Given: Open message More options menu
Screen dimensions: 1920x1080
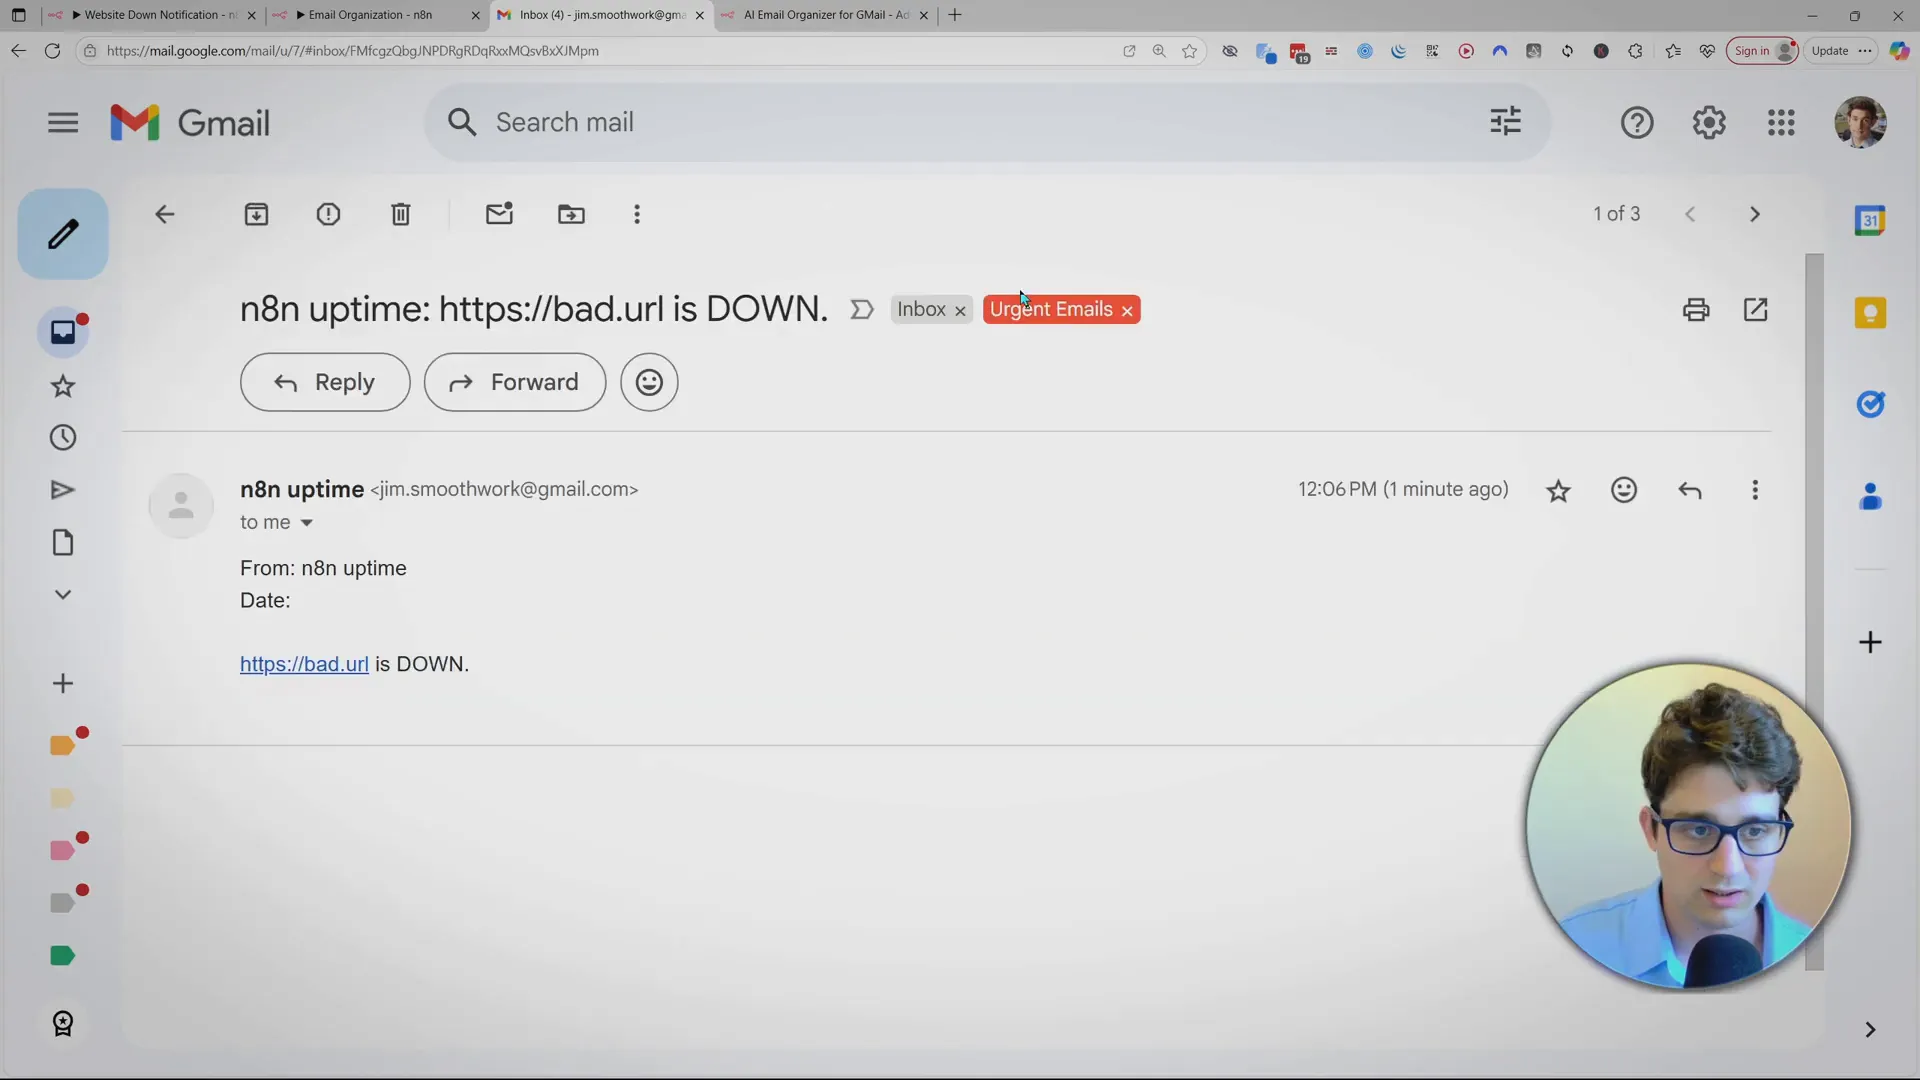Looking at the screenshot, I should click(x=1755, y=490).
